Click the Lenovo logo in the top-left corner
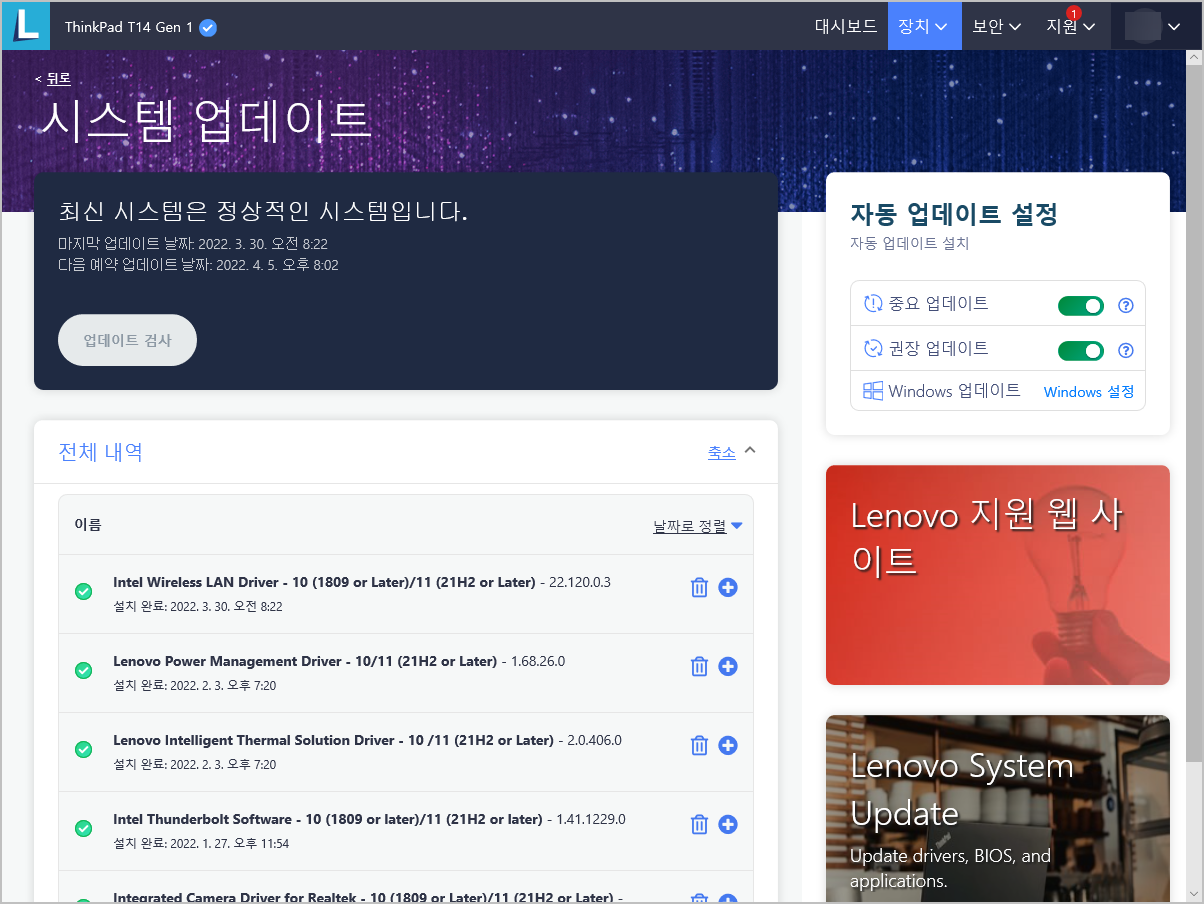 click(25, 25)
